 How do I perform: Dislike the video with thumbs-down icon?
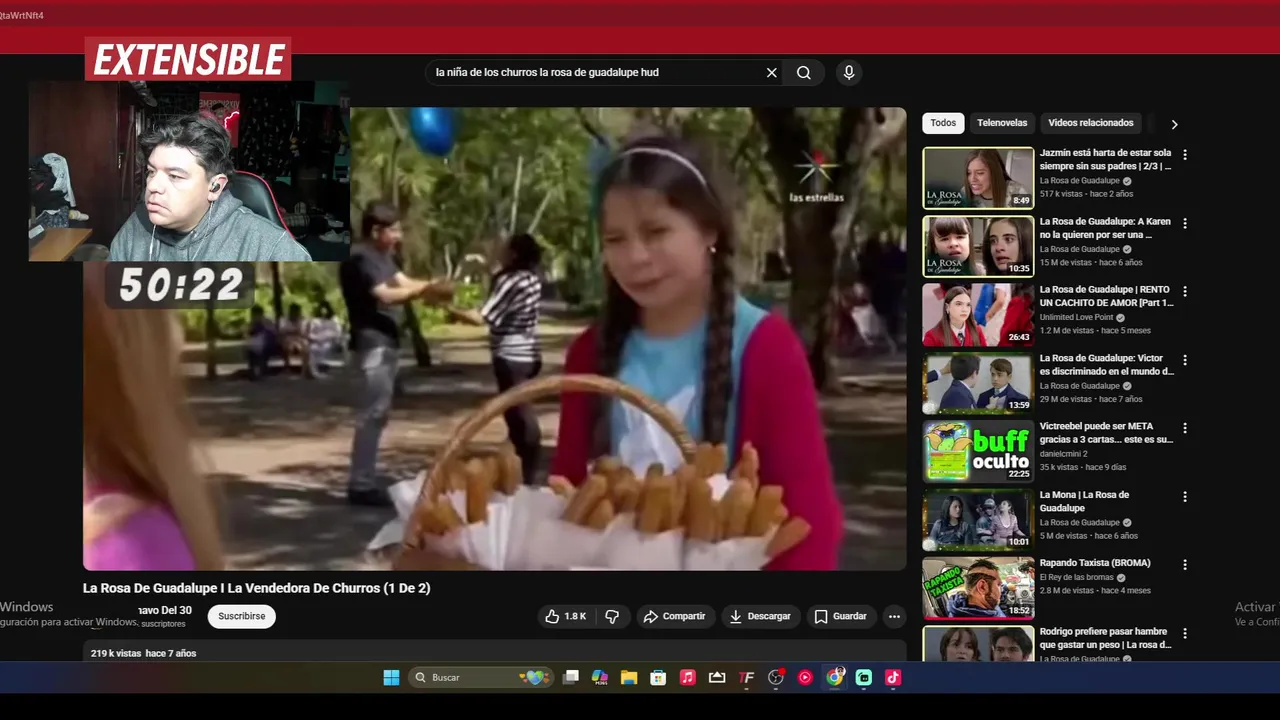[x=613, y=617]
